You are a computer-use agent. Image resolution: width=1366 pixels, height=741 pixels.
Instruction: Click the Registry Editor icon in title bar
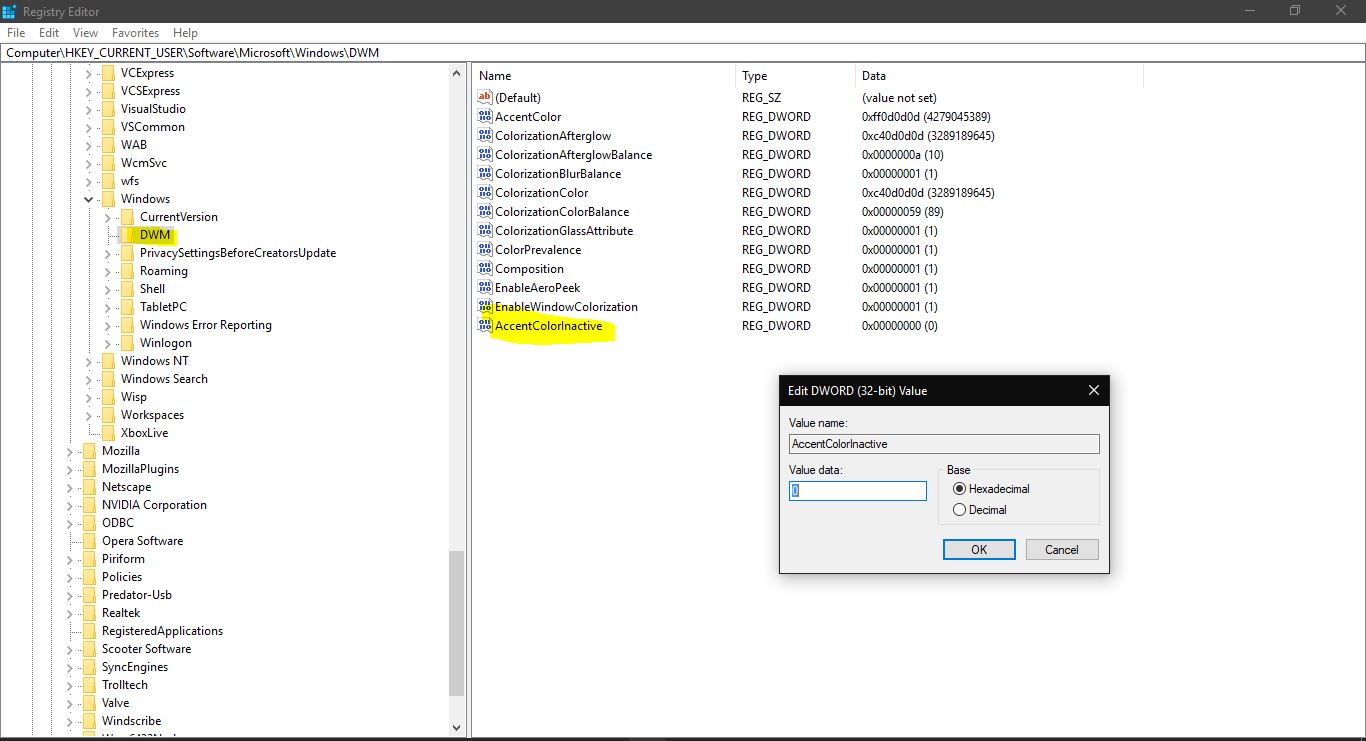point(10,11)
